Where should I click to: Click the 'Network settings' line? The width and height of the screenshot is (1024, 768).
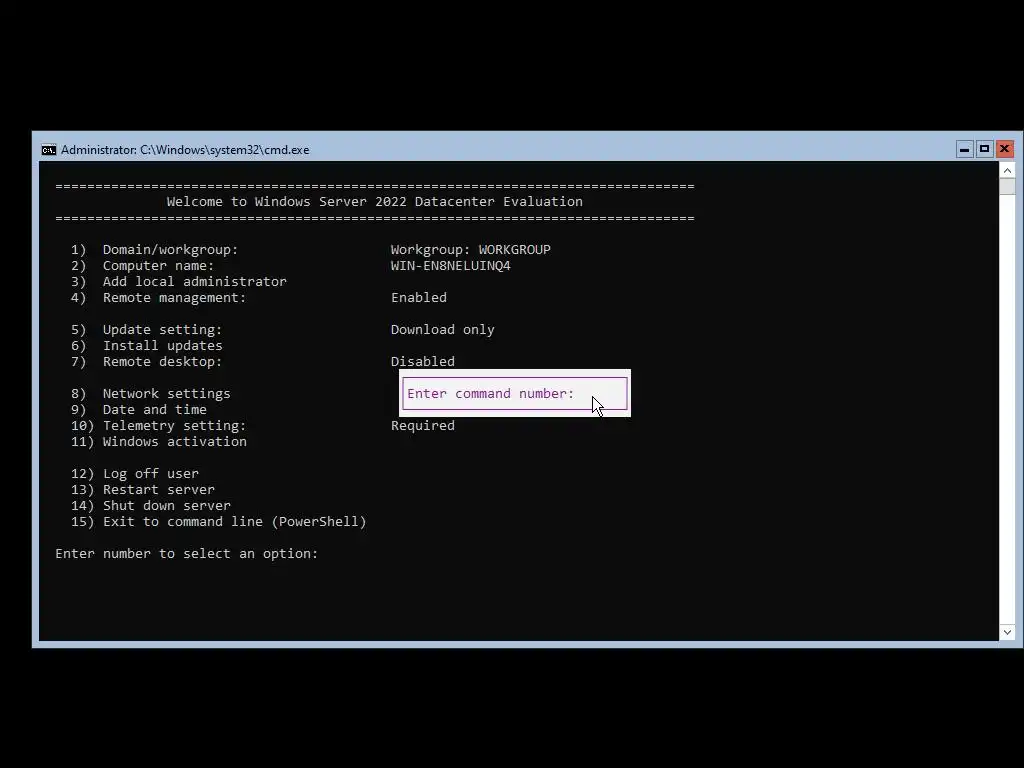coord(166,394)
